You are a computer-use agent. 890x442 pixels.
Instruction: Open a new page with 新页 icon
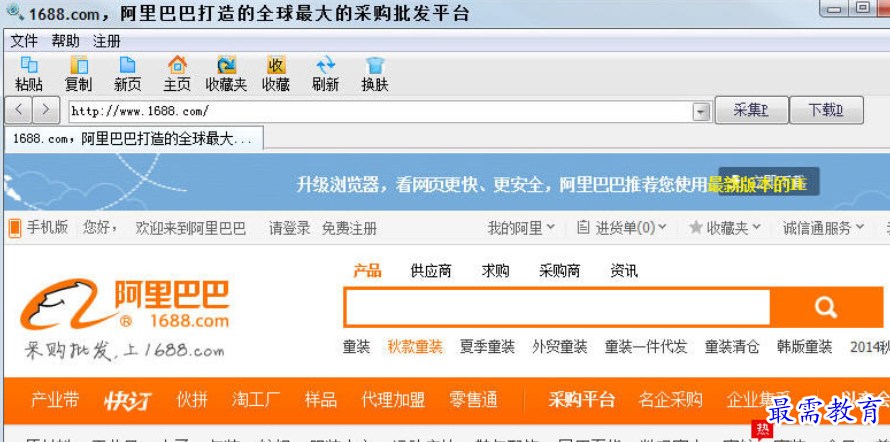click(128, 74)
